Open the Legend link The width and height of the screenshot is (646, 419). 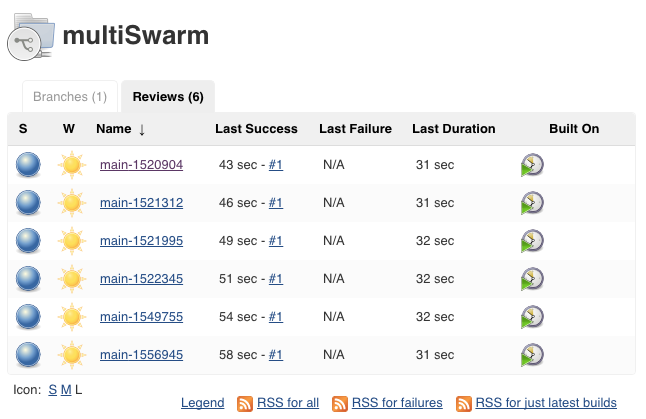202,403
